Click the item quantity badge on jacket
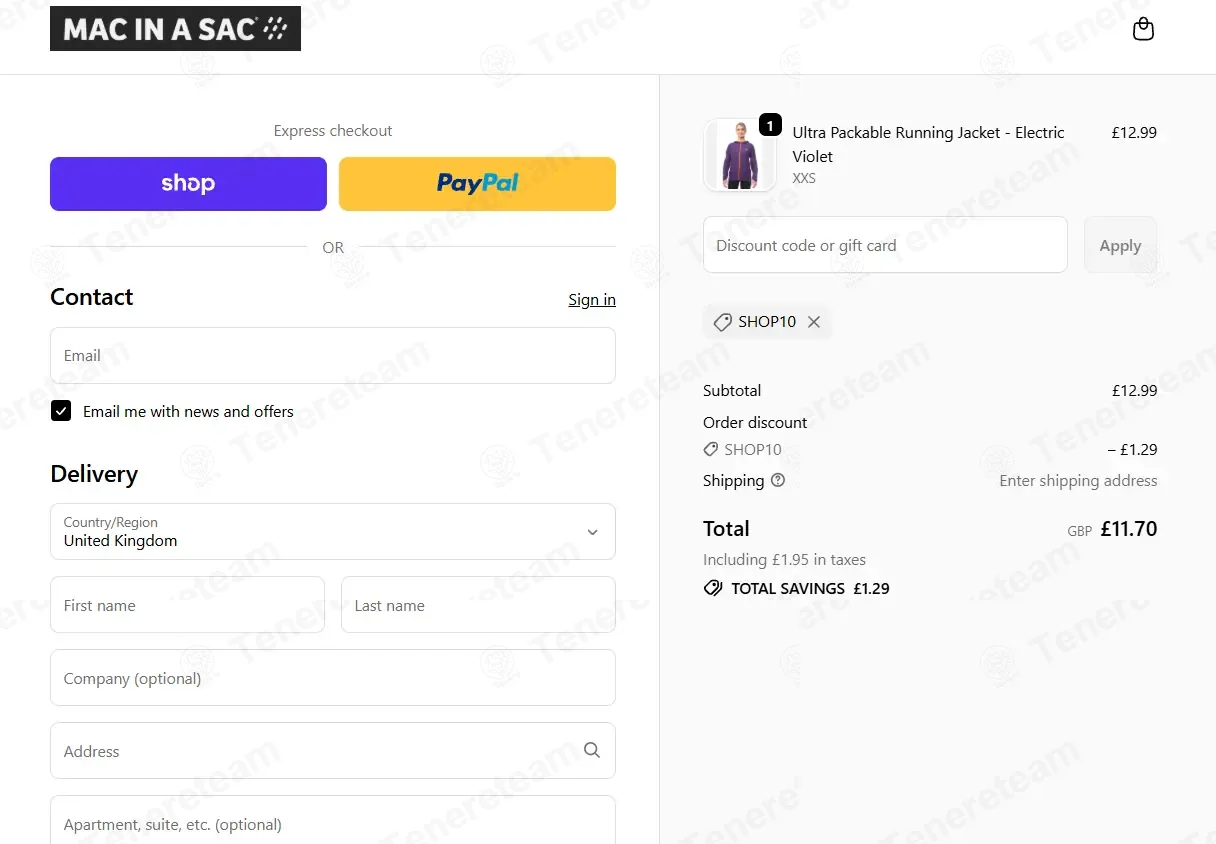 click(x=770, y=125)
